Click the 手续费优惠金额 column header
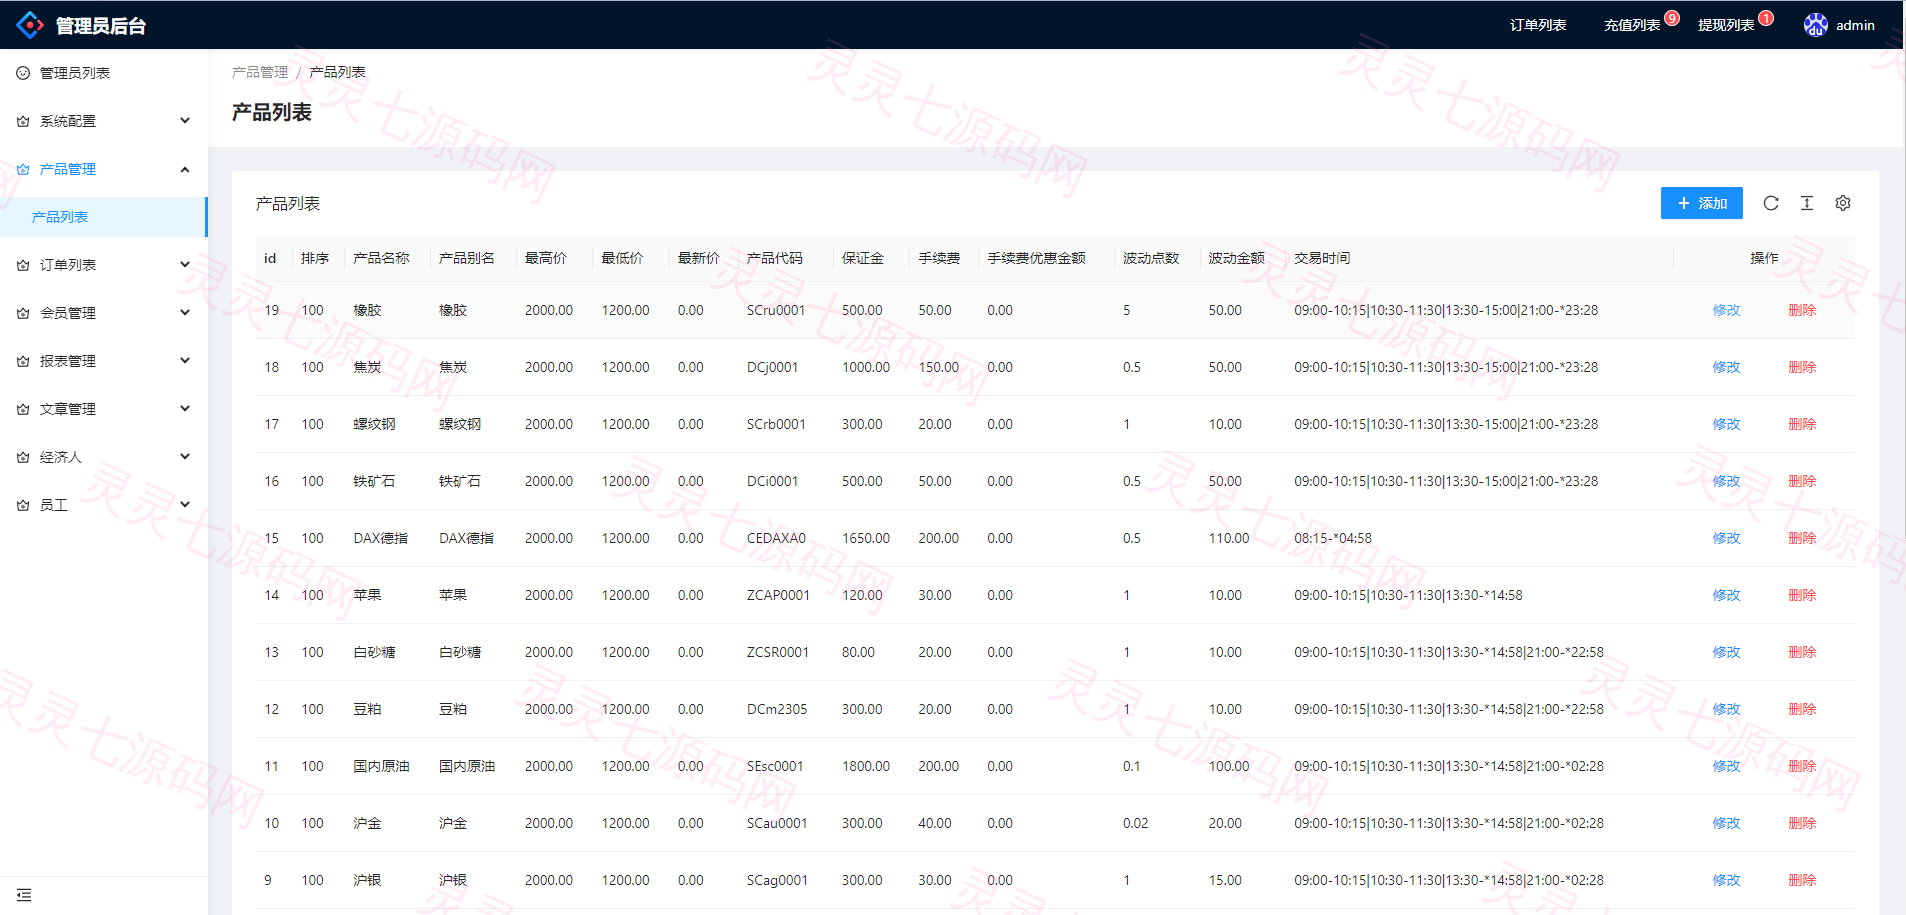This screenshot has width=1906, height=915. (x=1036, y=258)
